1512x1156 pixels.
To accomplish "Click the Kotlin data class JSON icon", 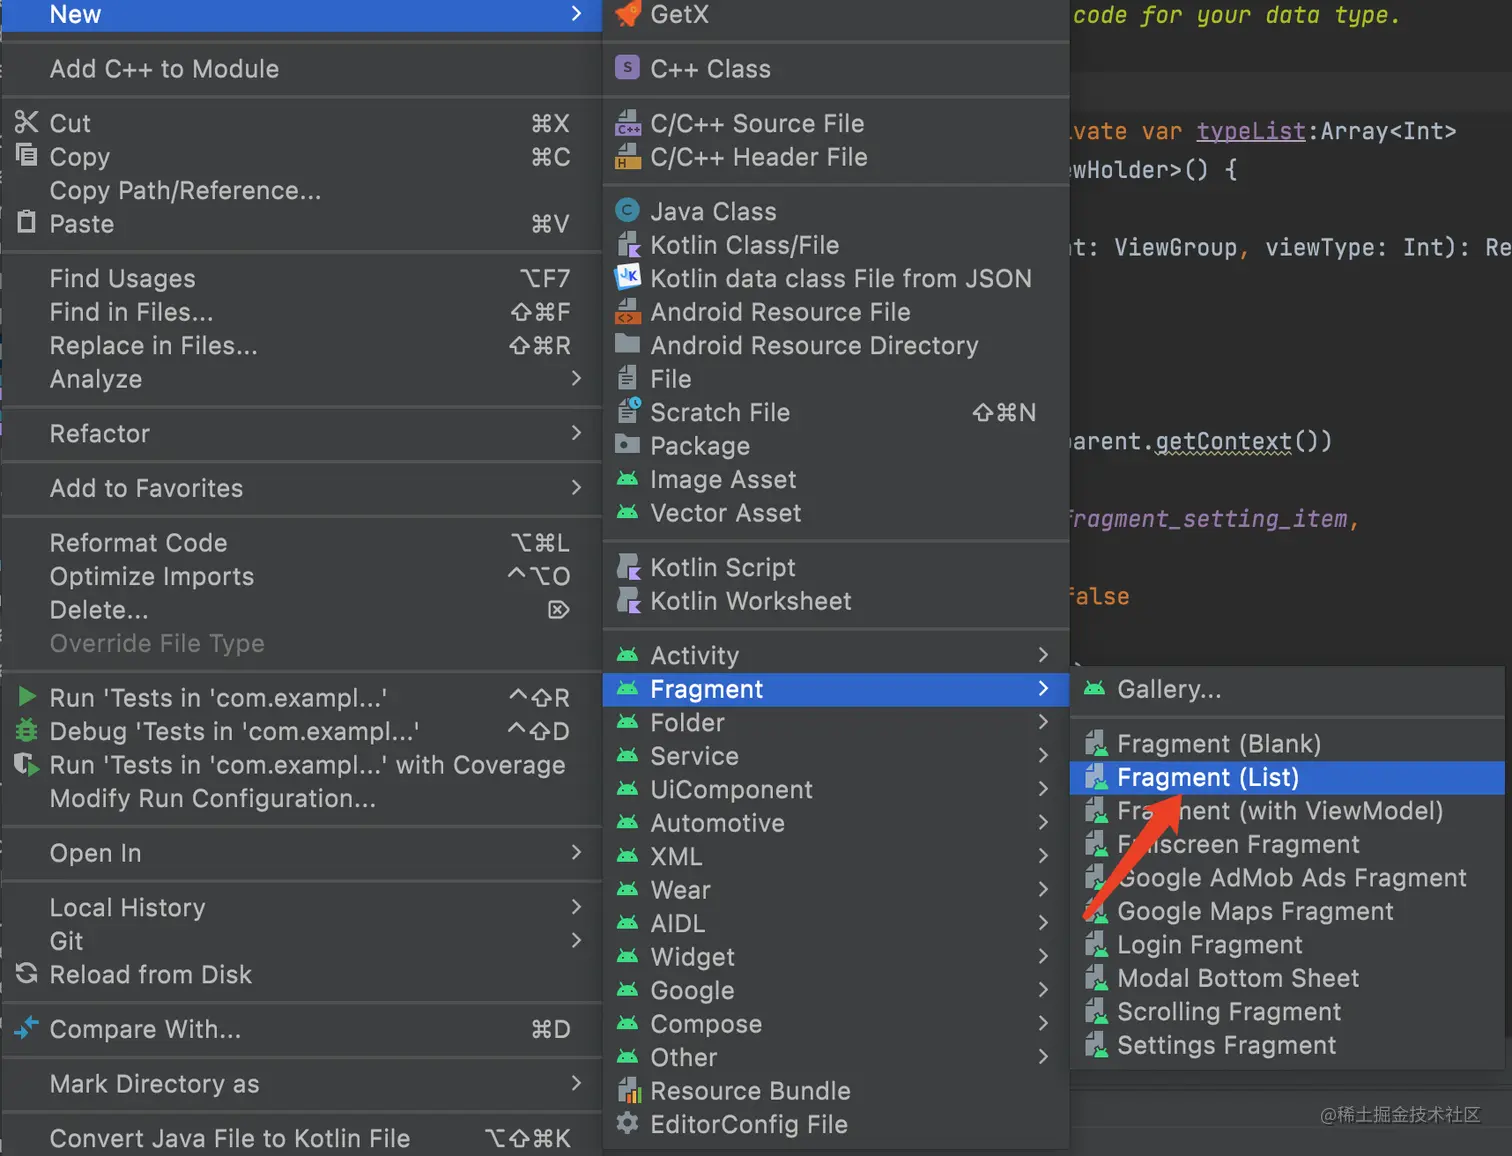I will [627, 278].
